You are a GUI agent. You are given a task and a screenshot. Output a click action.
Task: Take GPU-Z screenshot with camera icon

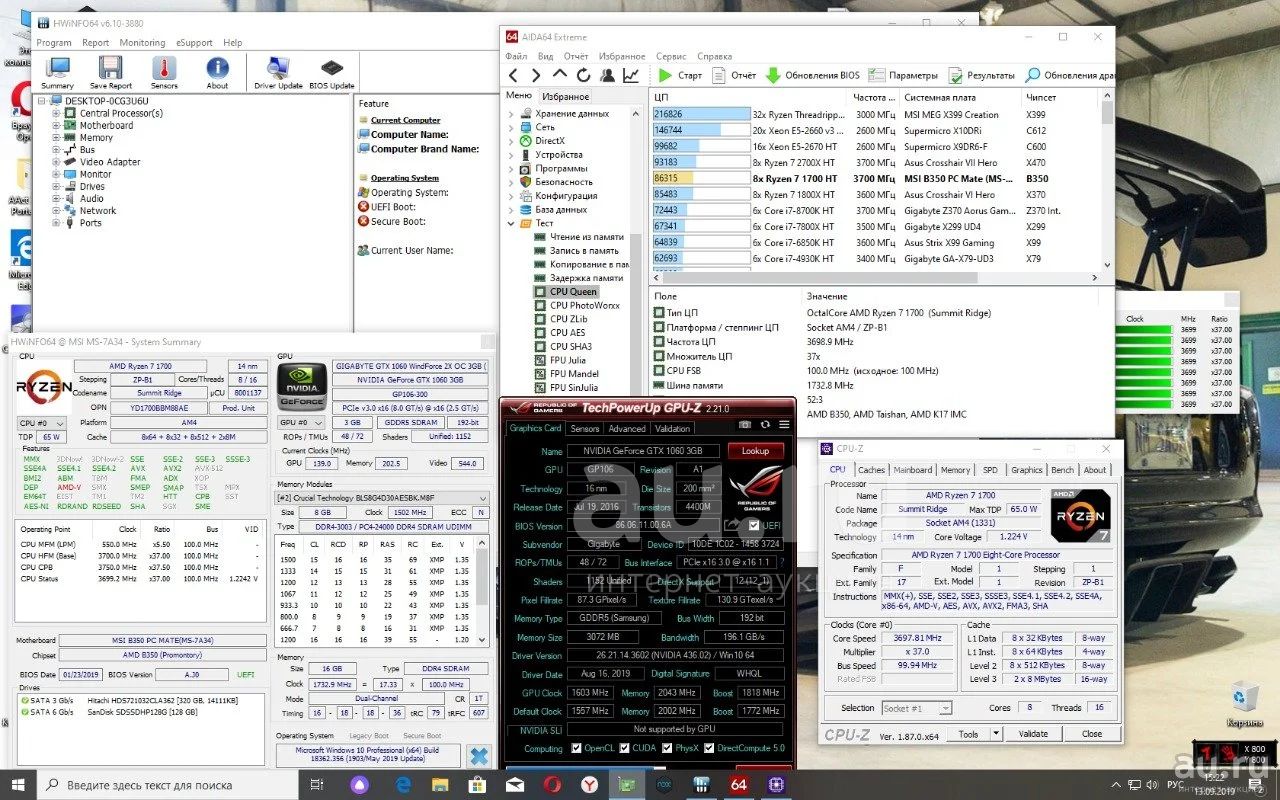point(745,425)
